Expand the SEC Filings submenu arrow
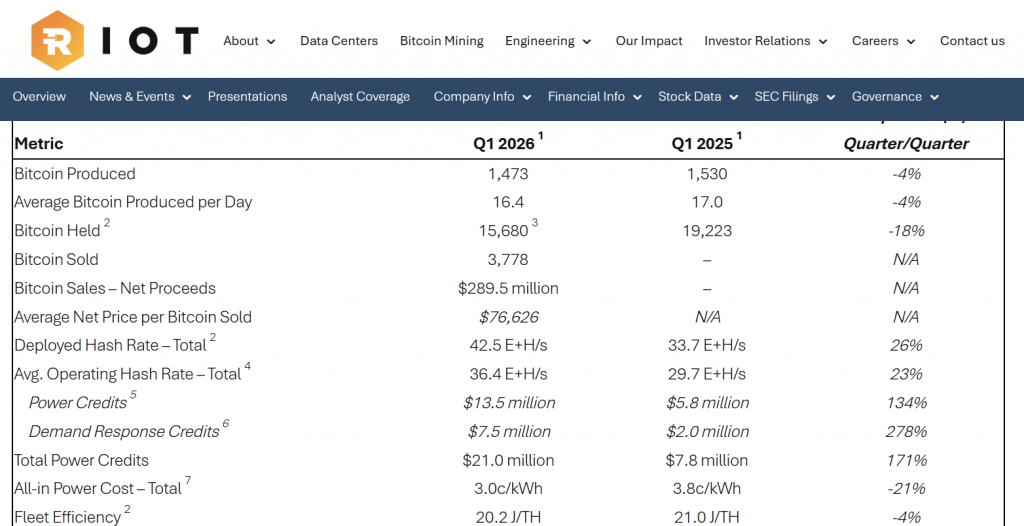Viewport: 1024px width, 526px height. (830, 98)
